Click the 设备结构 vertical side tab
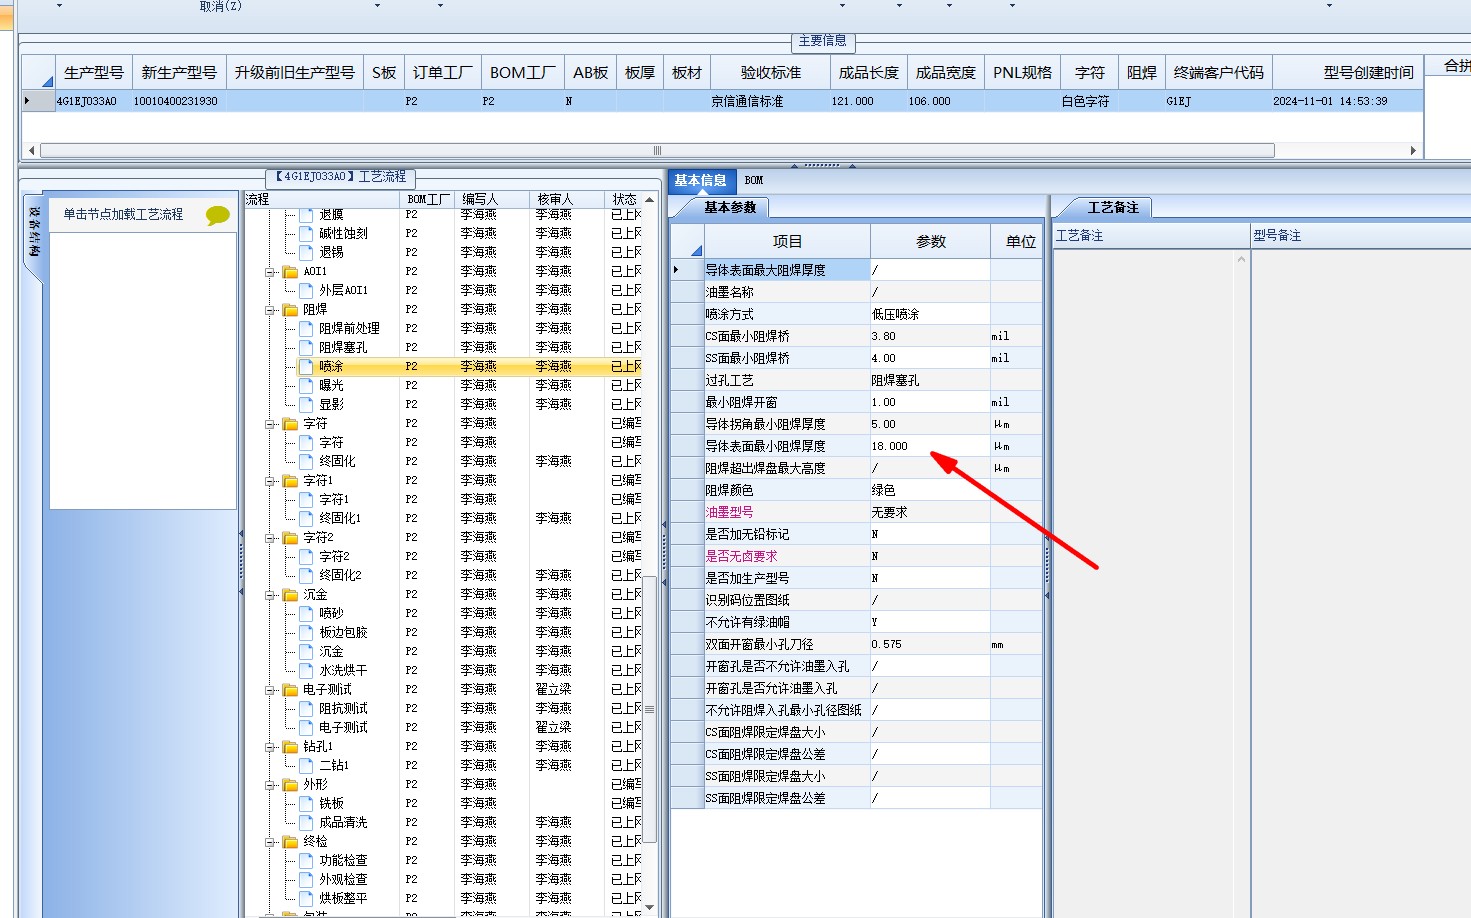This screenshot has width=1471, height=918. [34, 232]
